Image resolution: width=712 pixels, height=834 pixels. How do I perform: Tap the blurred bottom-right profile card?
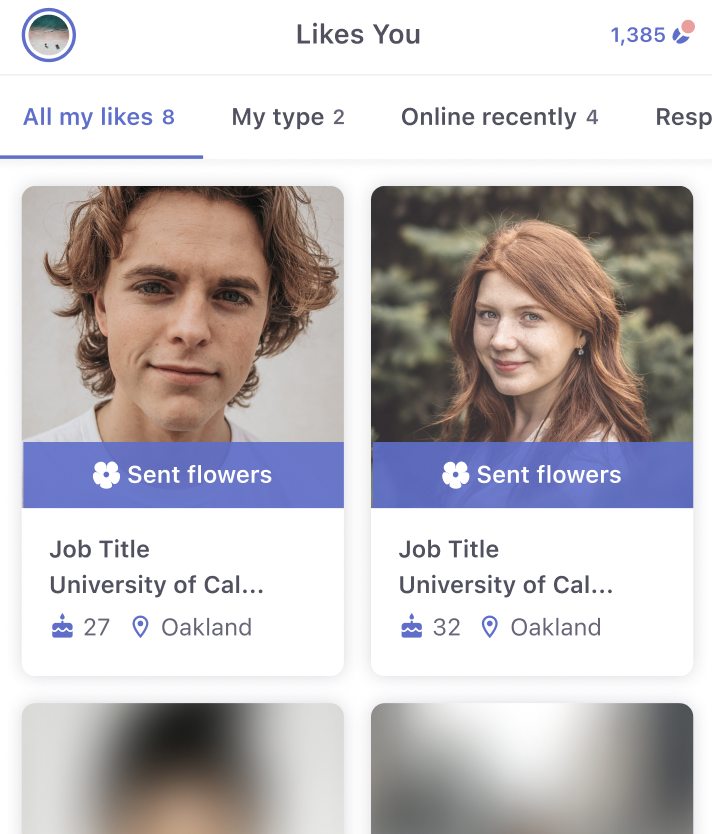tap(532, 769)
